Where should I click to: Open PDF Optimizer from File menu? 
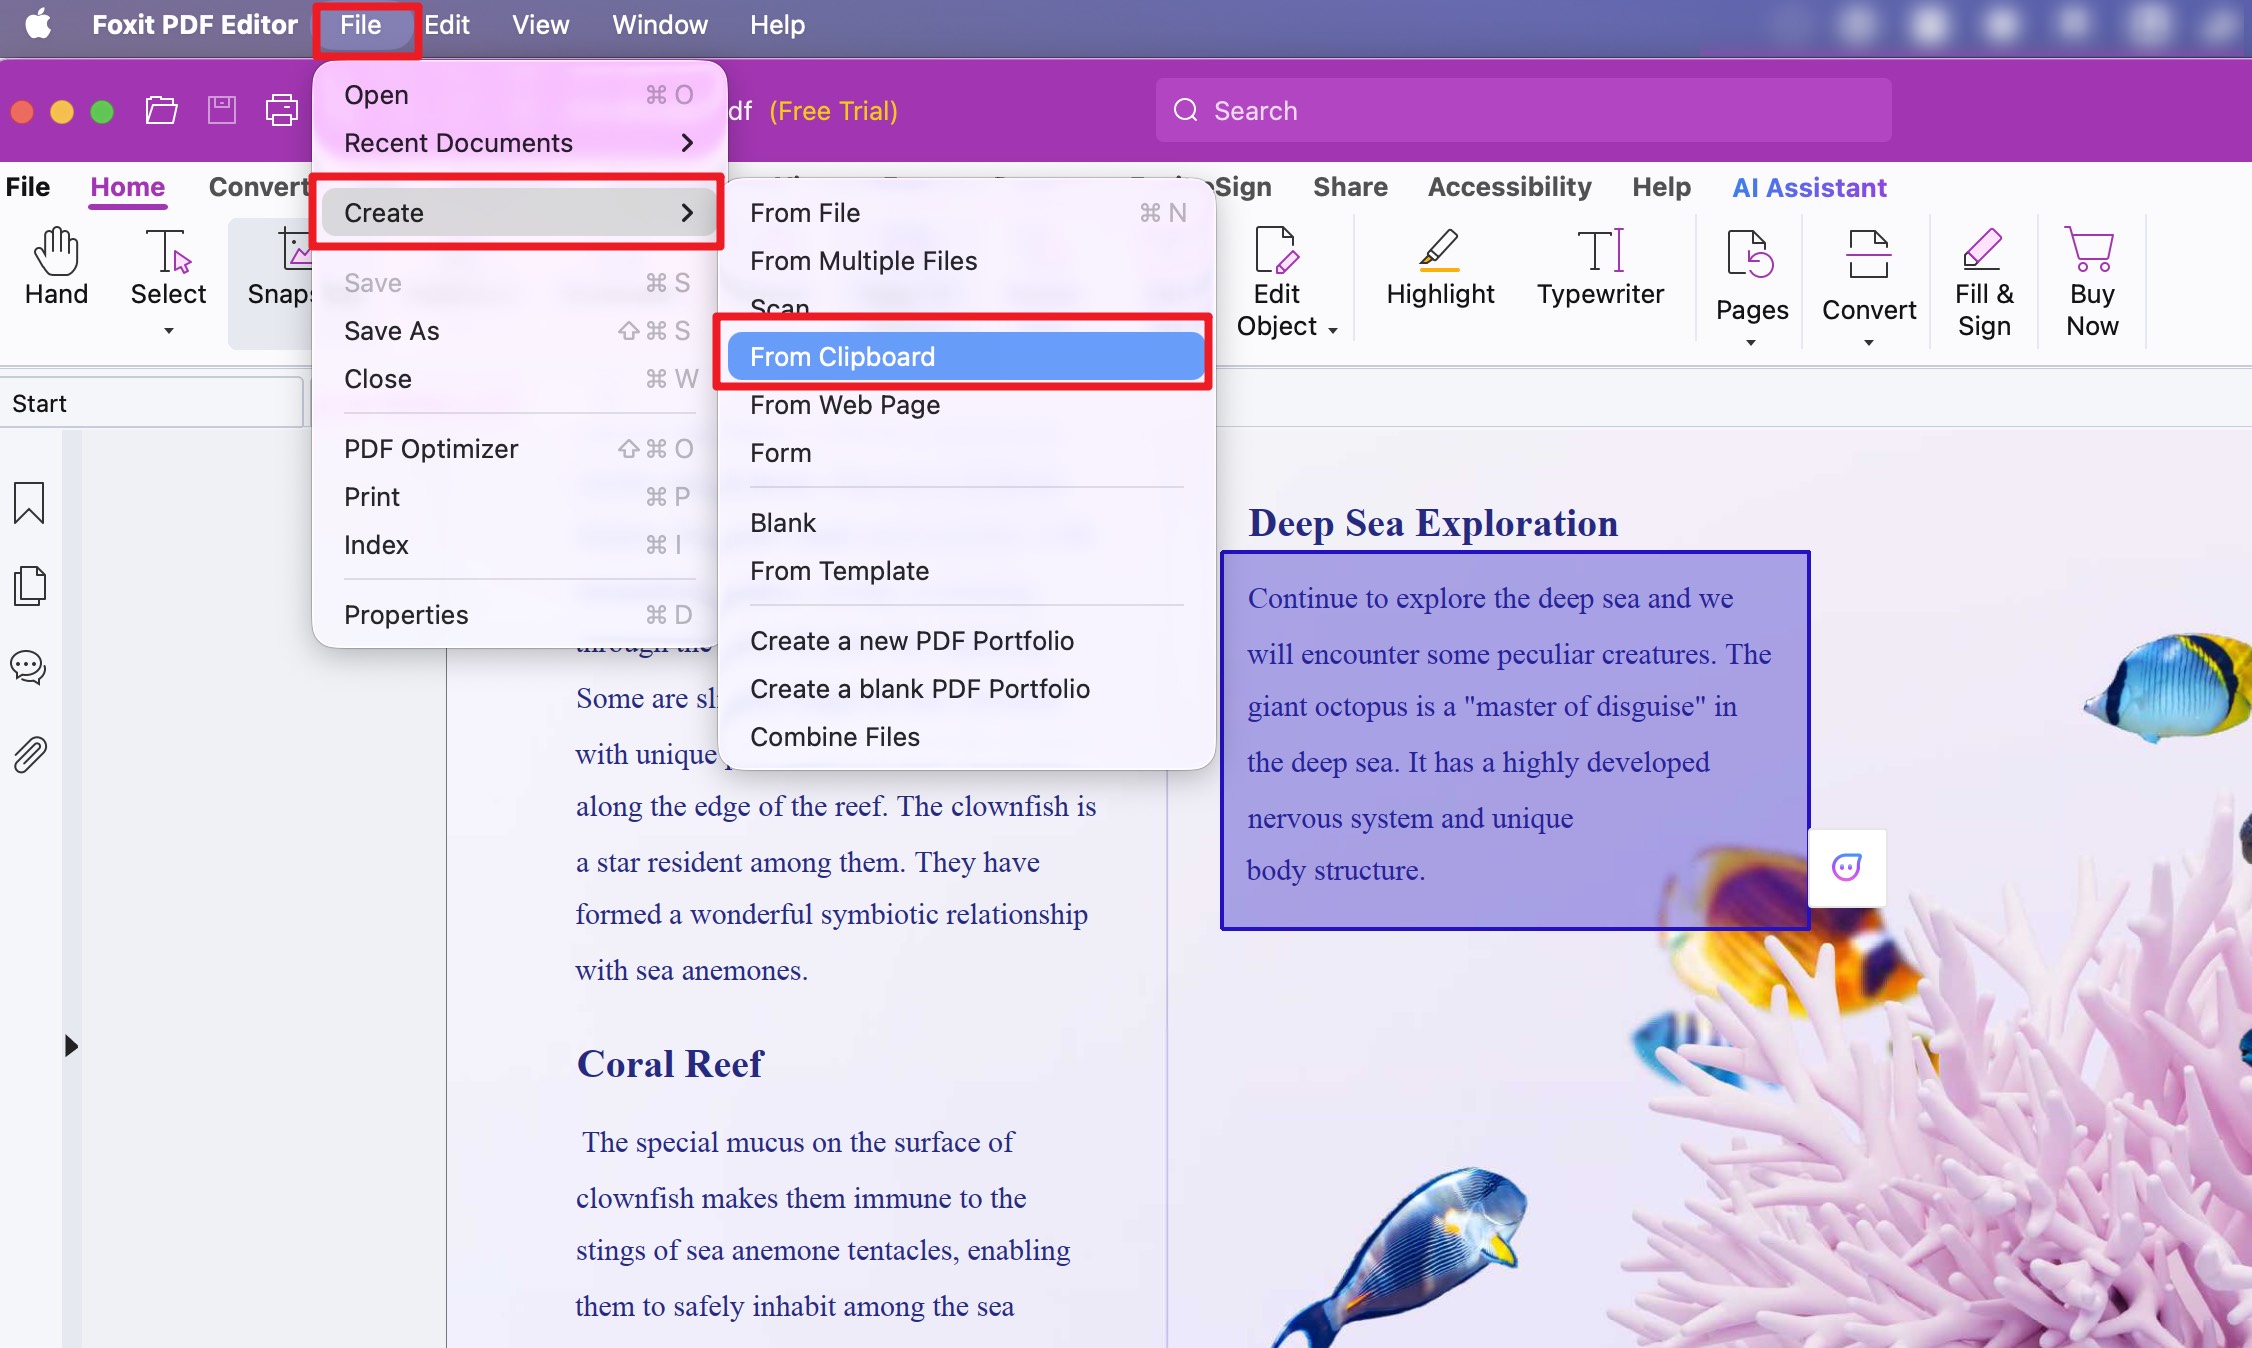520,449
